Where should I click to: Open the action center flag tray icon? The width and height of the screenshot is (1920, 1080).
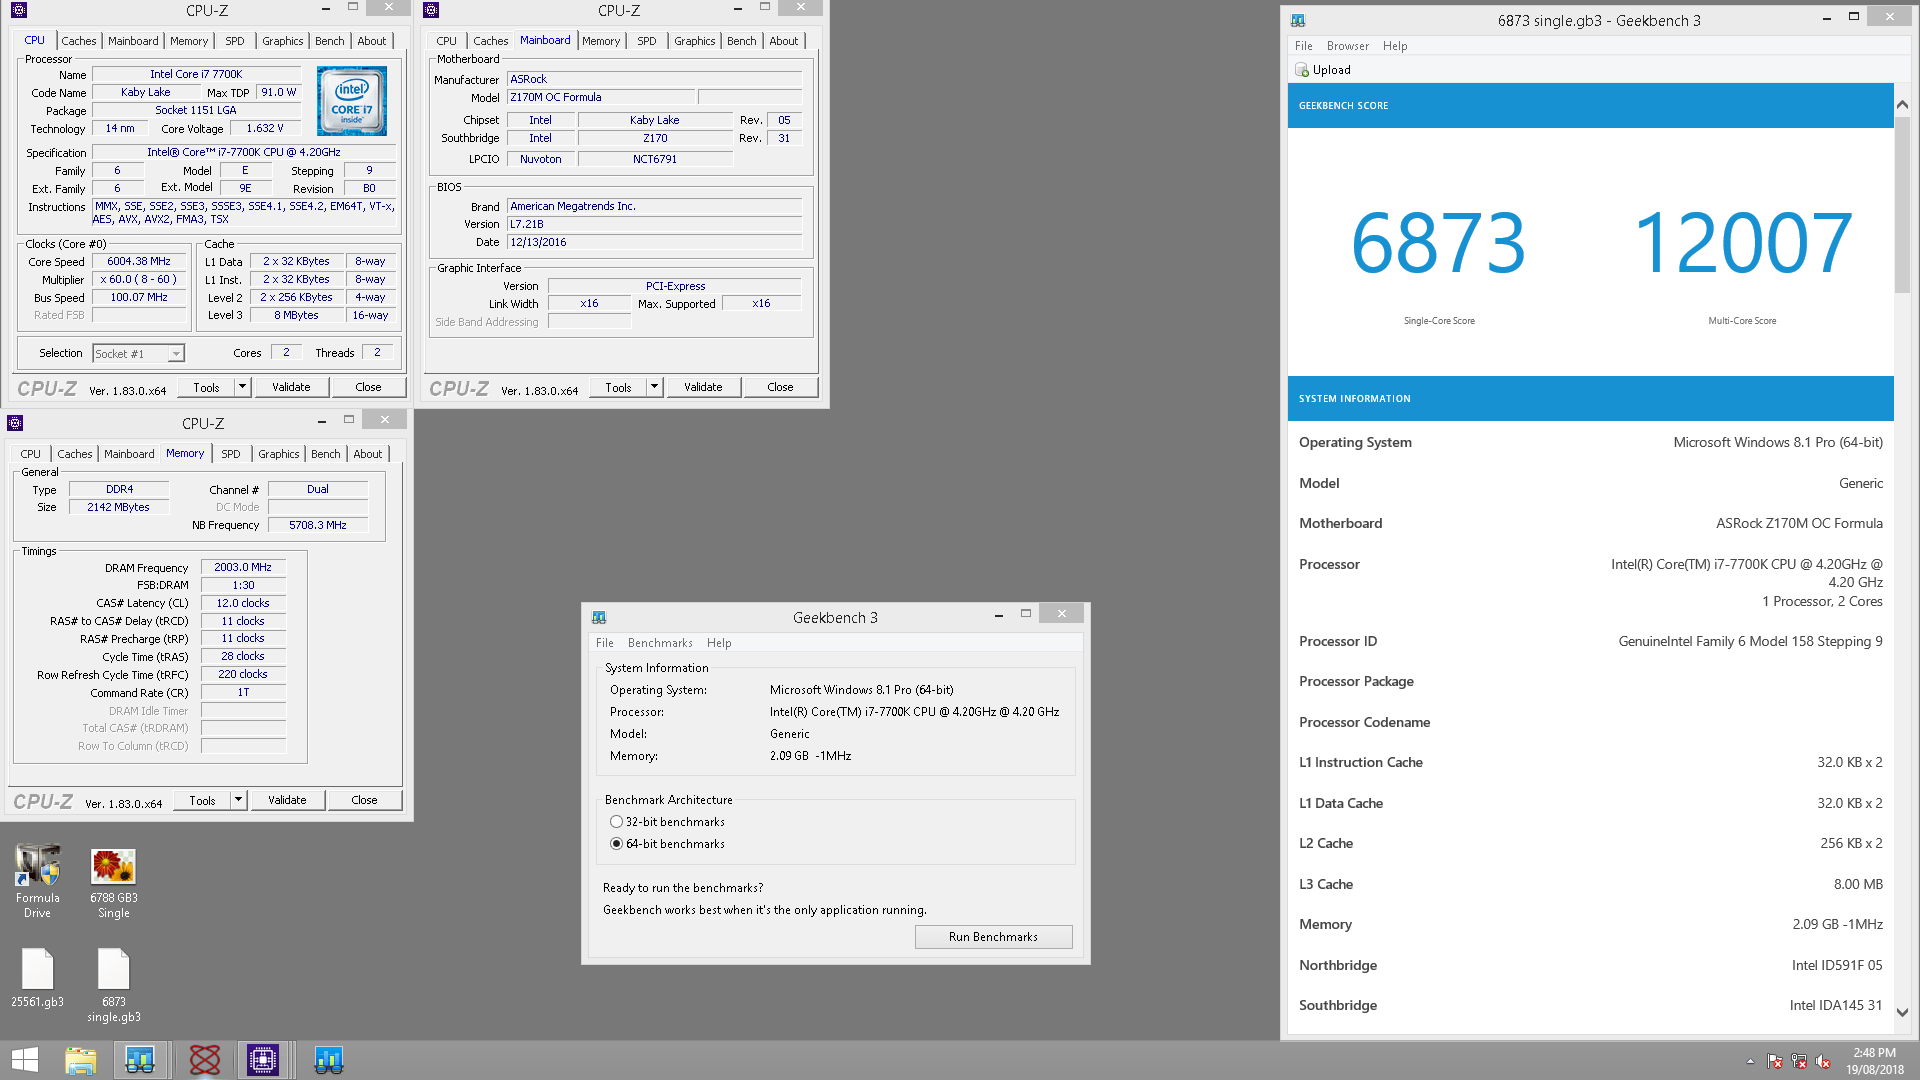pyautogui.click(x=1775, y=1061)
